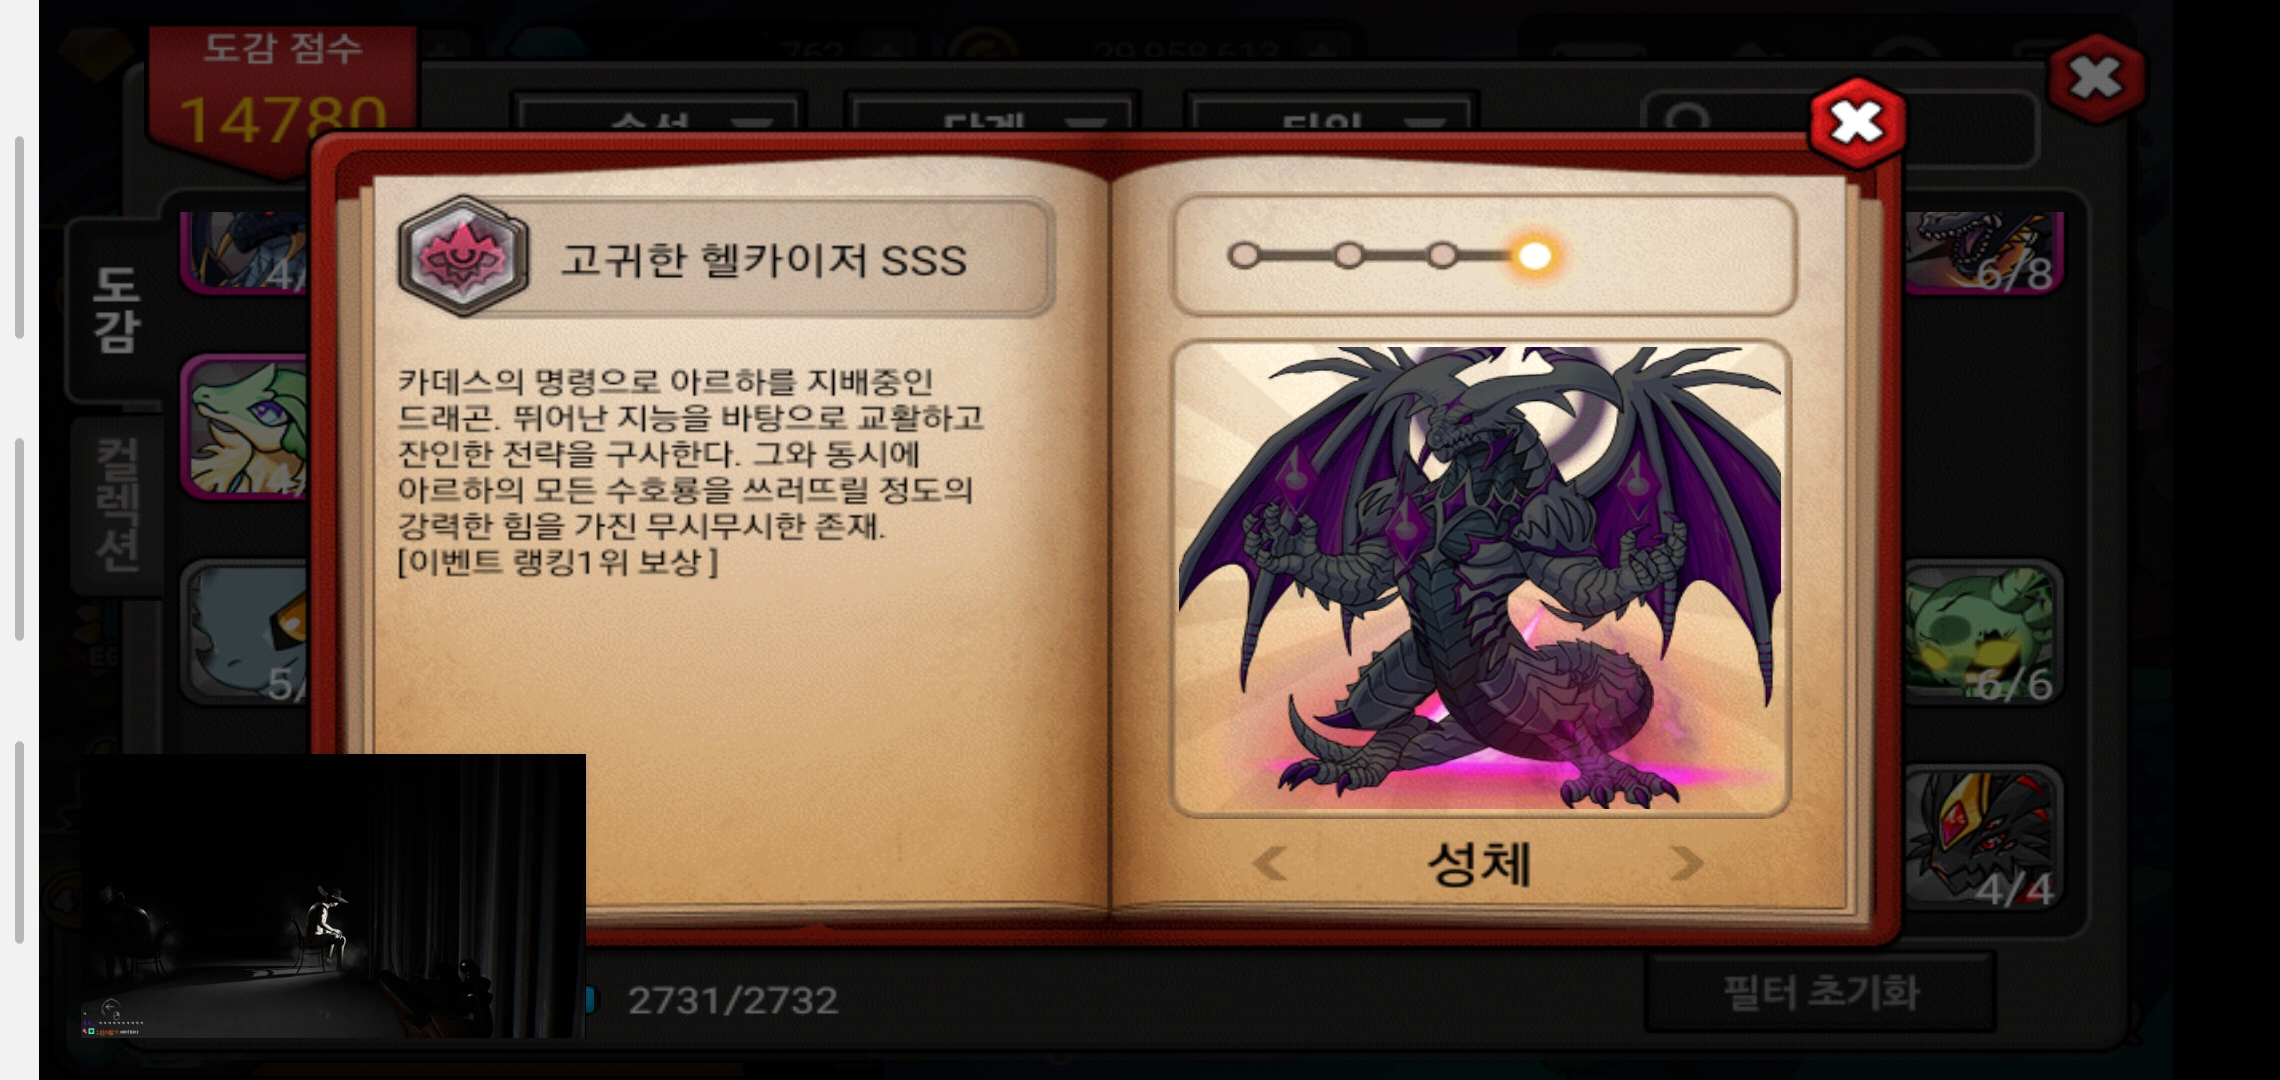2280x1080 pixels.
Task: Select the glowing fourth growth stage dot
Action: click(1534, 256)
